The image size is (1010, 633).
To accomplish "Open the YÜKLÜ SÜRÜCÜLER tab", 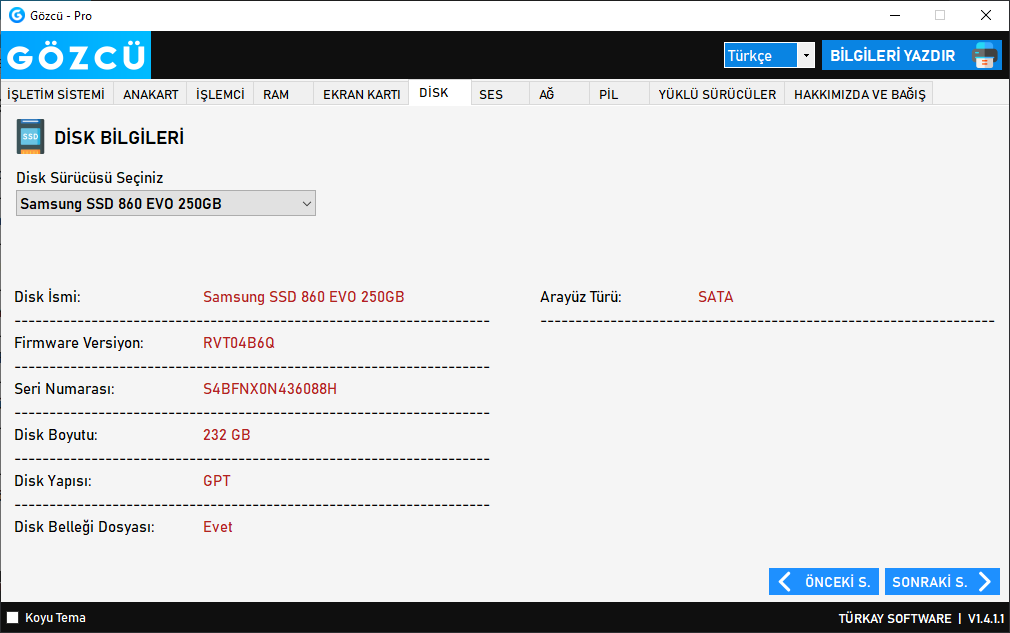I will pyautogui.click(x=717, y=94).
